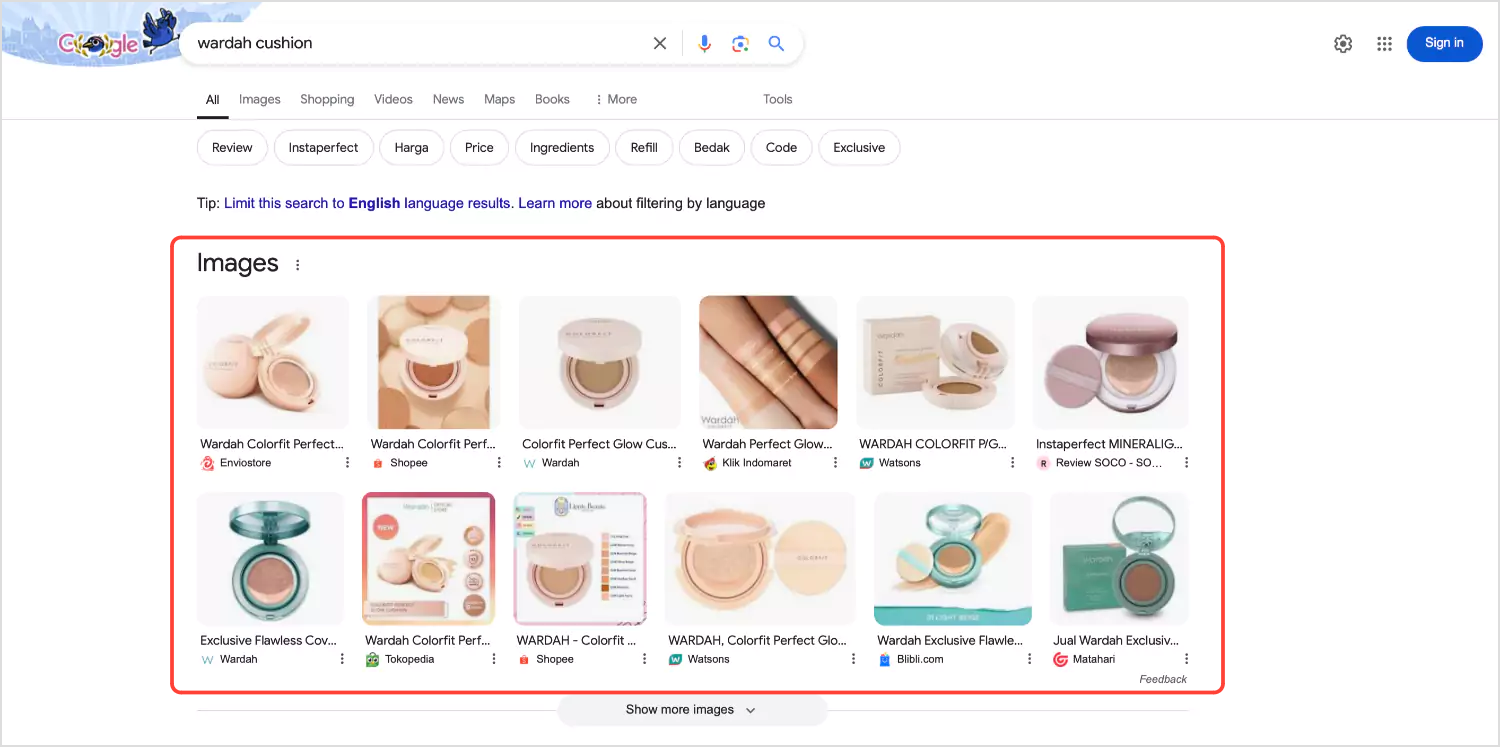The height and width of the screenshot is (747, 1500).
Task: Click the Tokopedia favicon
Action: point(372,659)
